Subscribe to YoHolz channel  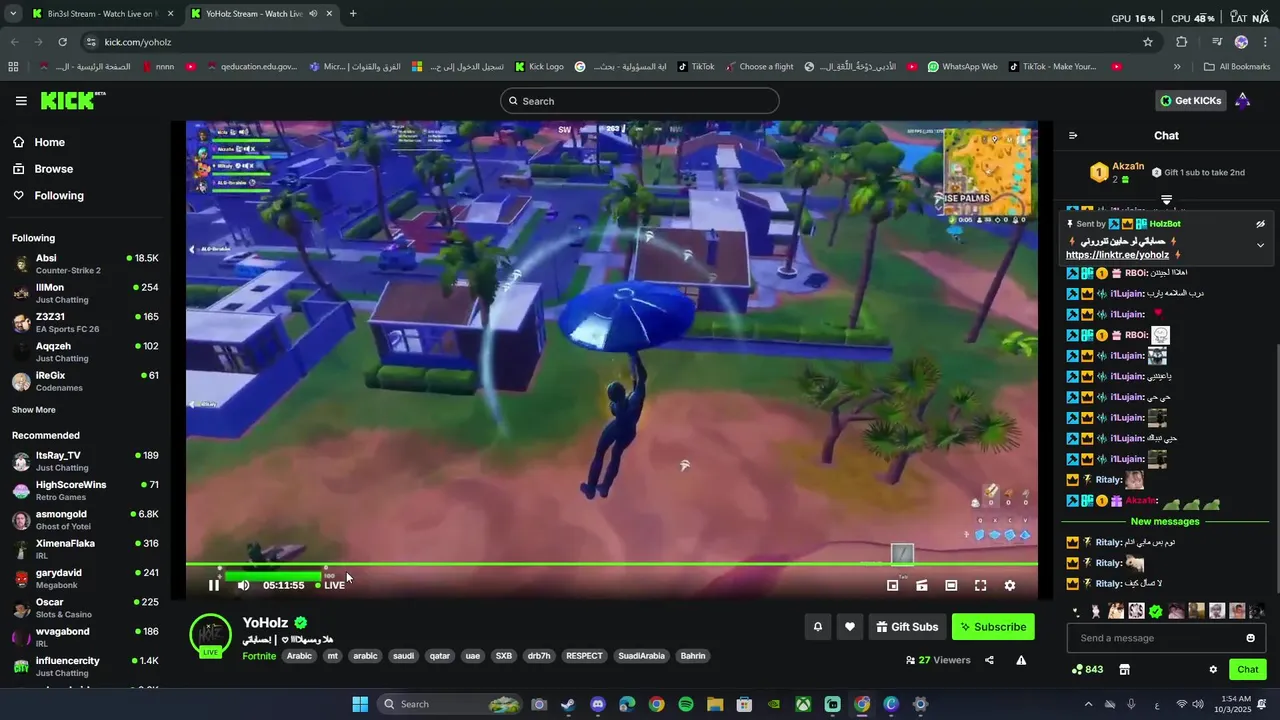click(x=993, y=627)
